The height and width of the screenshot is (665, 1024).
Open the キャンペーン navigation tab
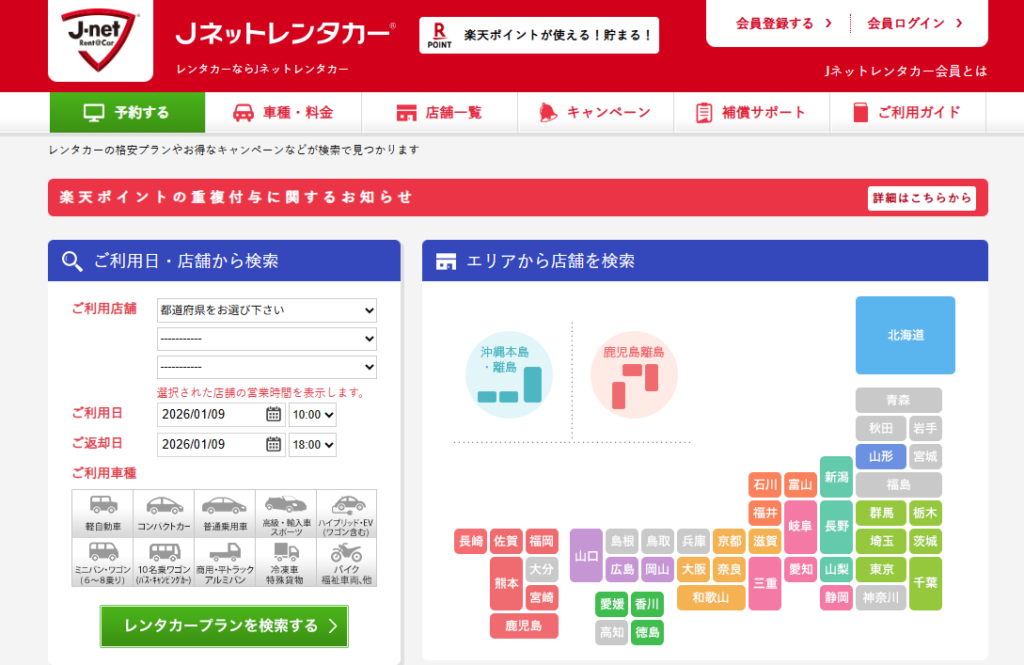pyautogui.click(x=595, y=113)
